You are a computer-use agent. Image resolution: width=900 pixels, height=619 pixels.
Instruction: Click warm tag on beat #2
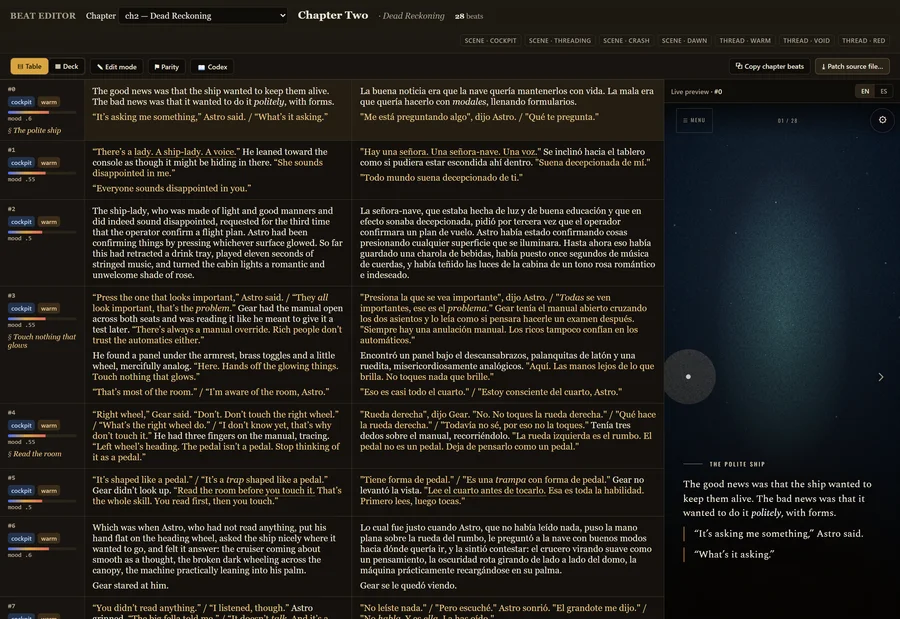pos(49,222)
